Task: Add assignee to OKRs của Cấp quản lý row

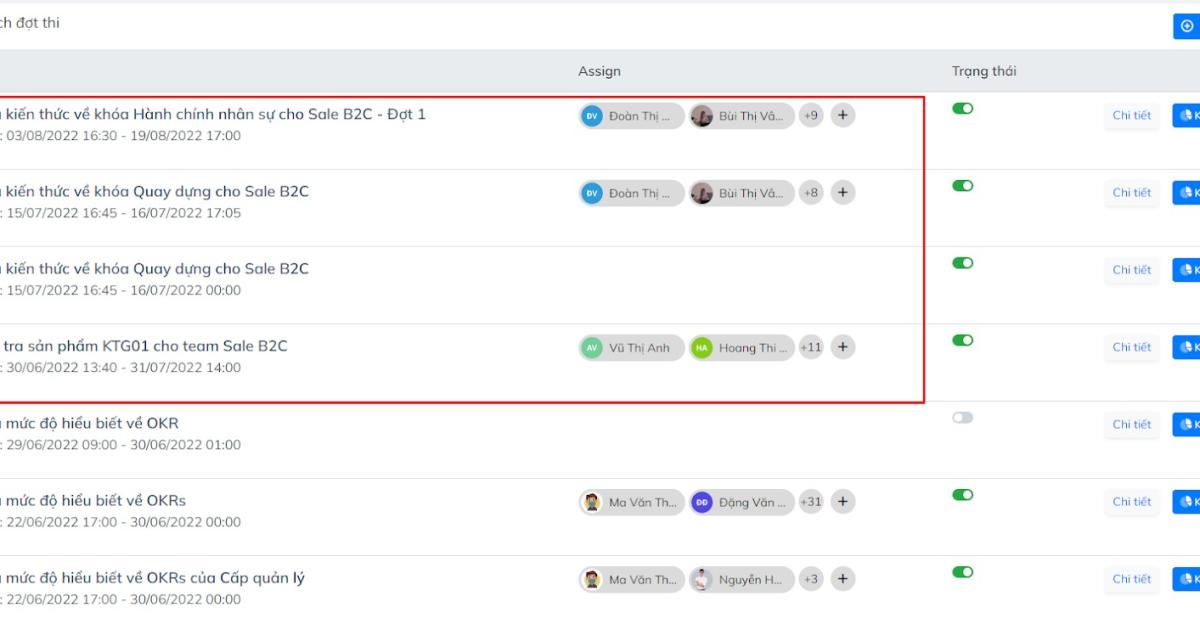Action: pyautogui.click(x=843, y=579)
